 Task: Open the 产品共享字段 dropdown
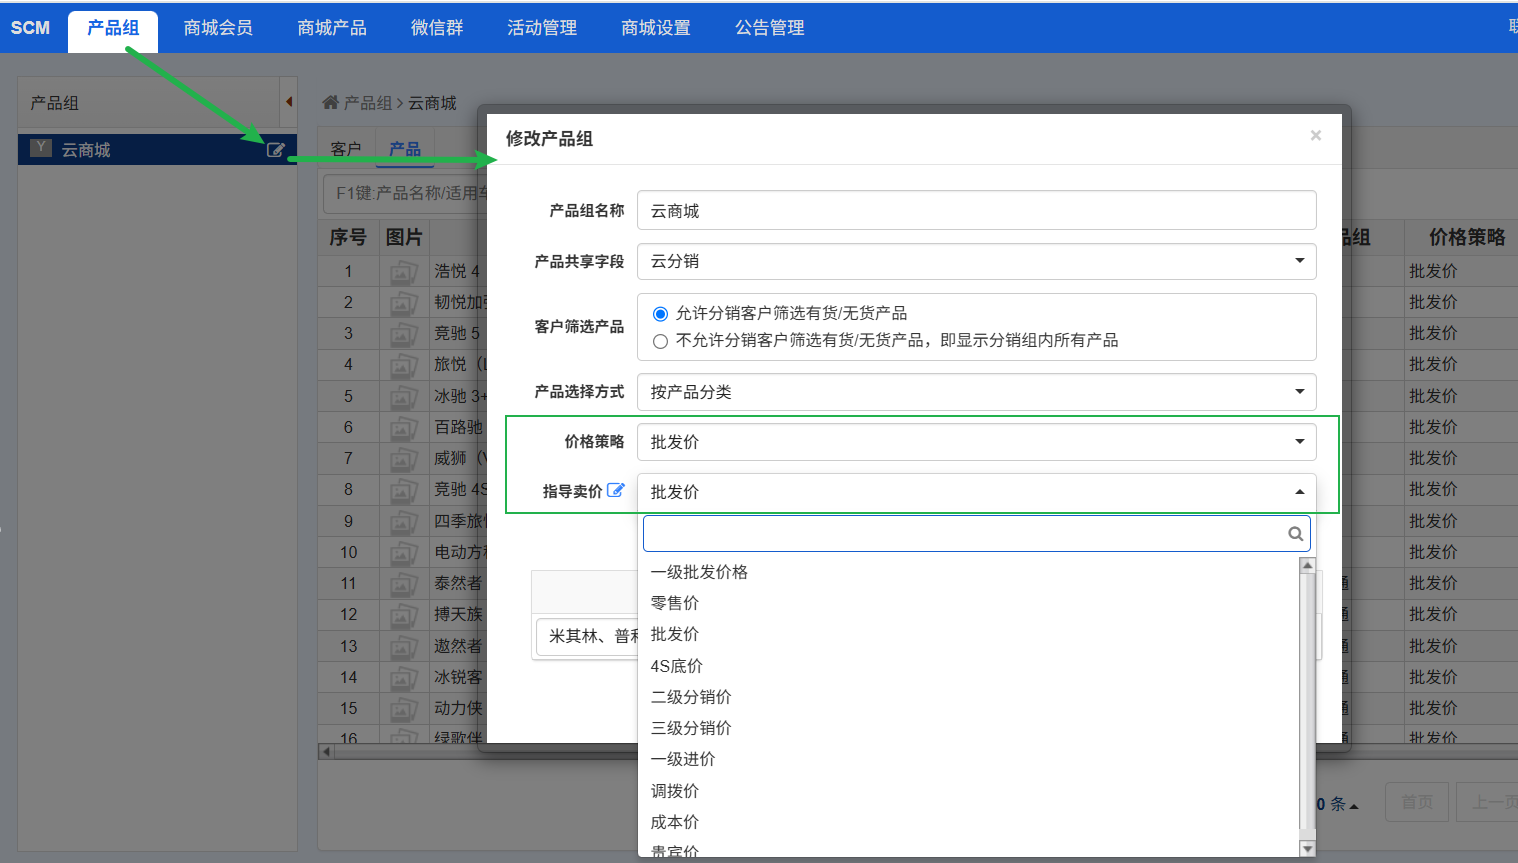pyautogui.click(x=976, y=261)
